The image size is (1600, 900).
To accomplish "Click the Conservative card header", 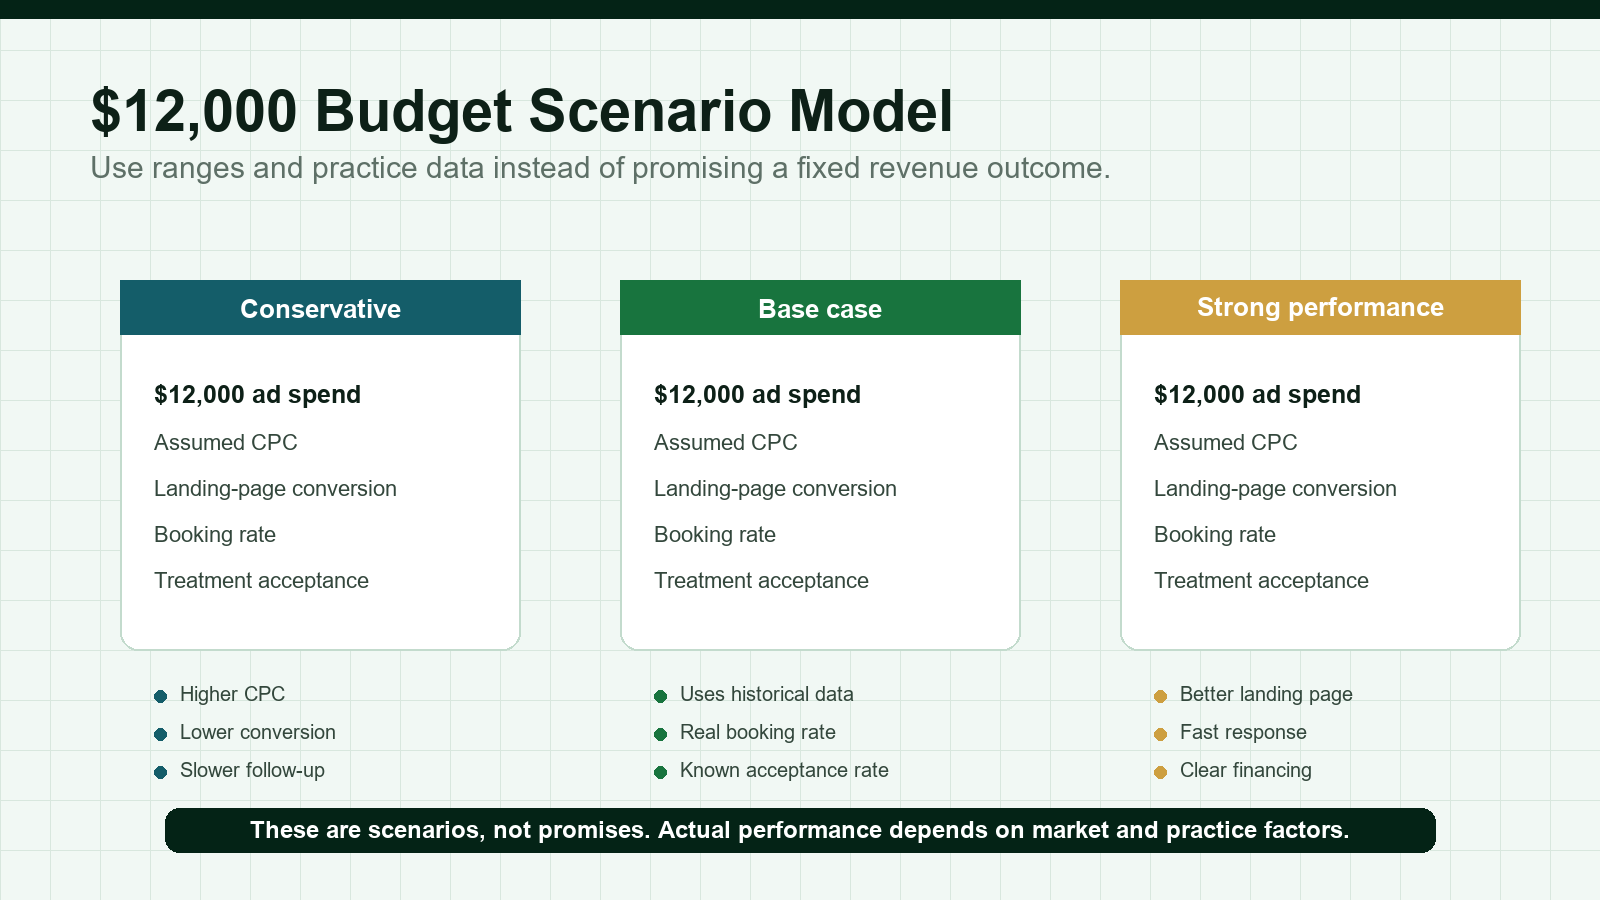I will pos(320,308).
